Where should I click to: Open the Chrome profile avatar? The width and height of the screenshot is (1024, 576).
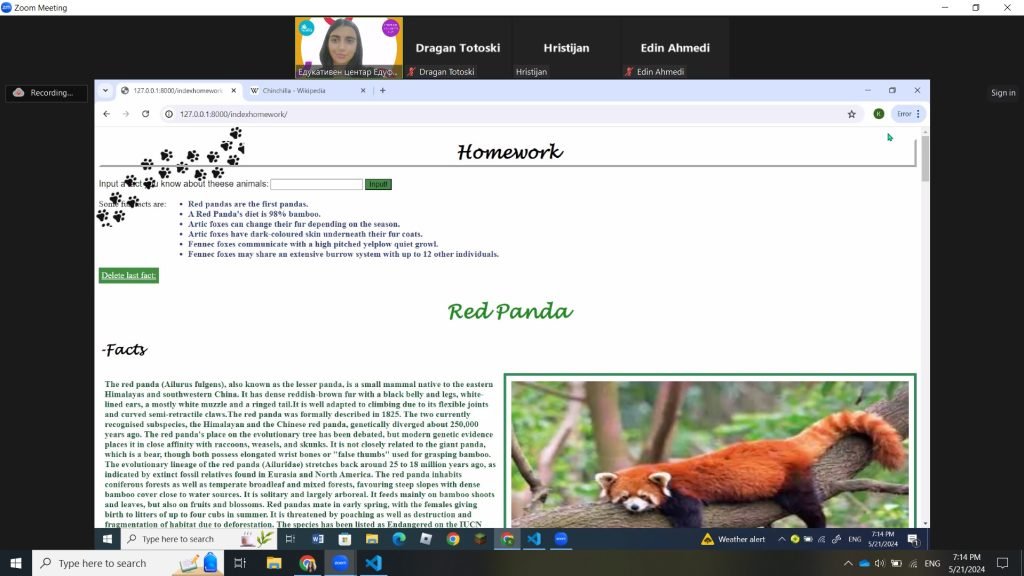click(878, 114)
